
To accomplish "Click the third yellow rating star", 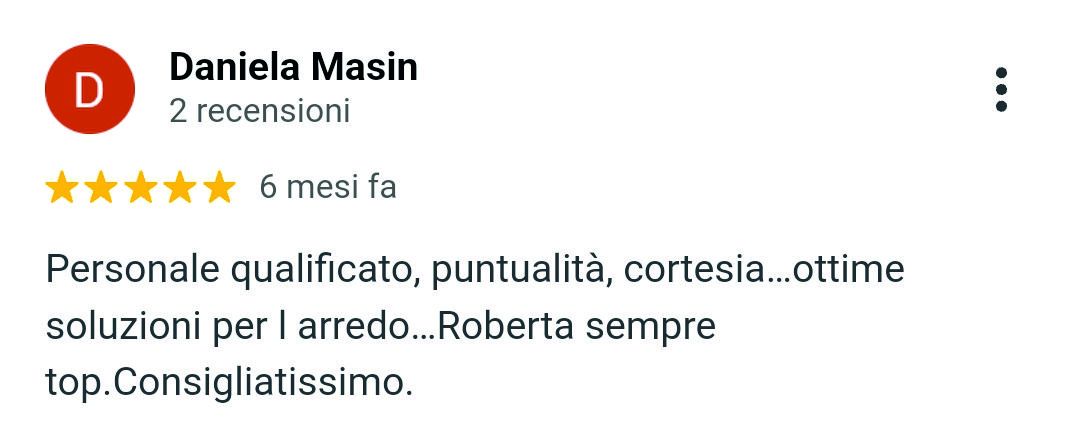I will (x=140, y=187).
